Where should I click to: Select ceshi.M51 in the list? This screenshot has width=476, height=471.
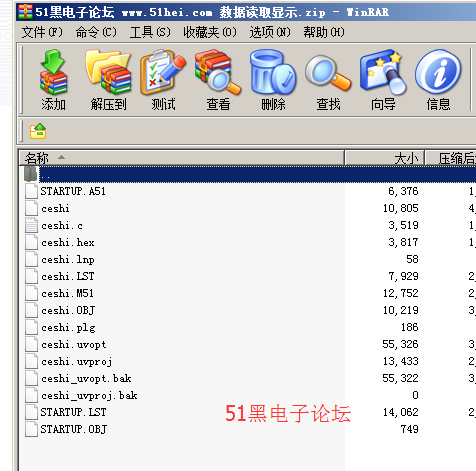tap(67, 293)
